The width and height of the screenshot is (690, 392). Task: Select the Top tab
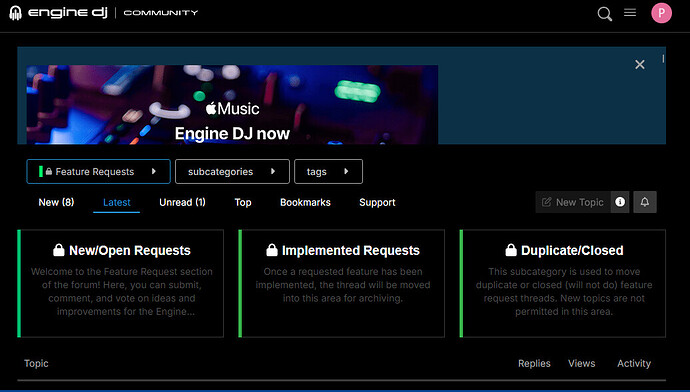coord(243,202)
